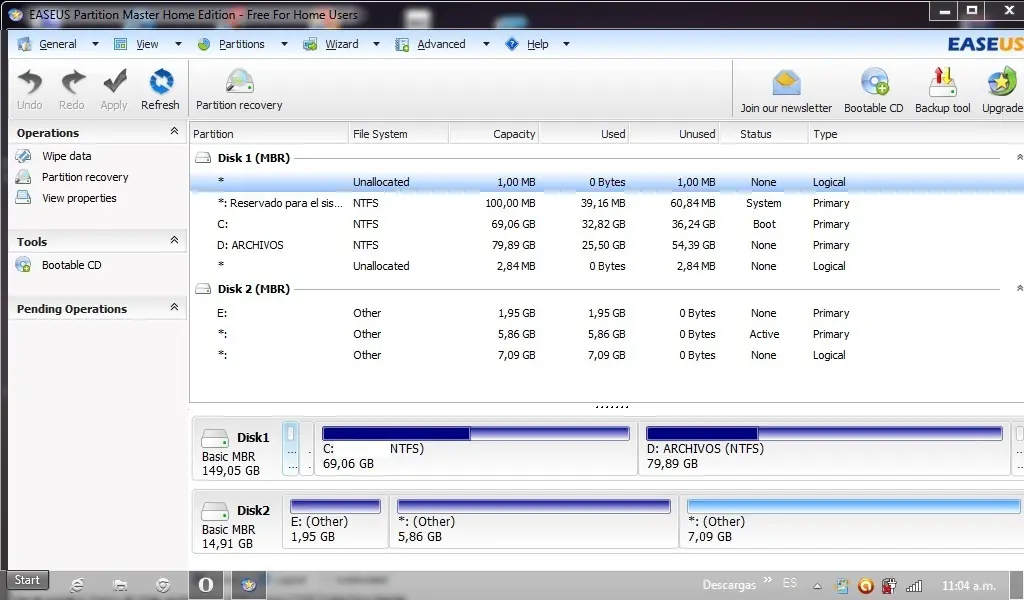Sort by the Used column header
Viewport: 1024px width, 600px height.
[x=584, y=134]
